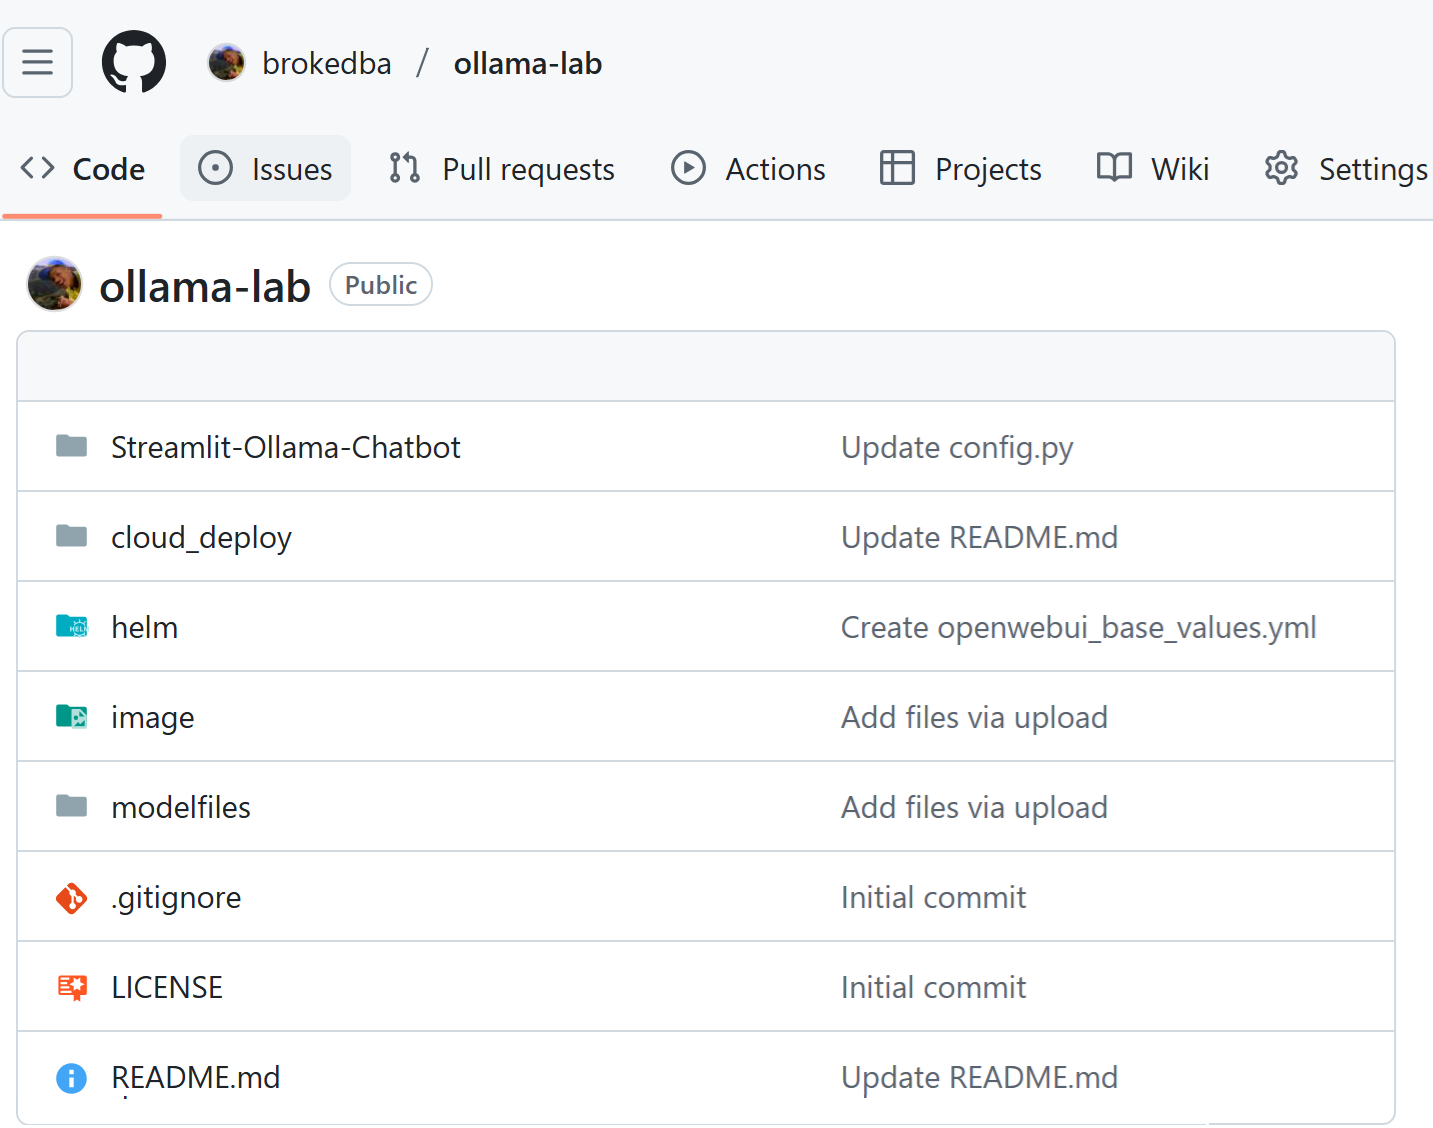The height and width of the screenshot is (1128, 1433).
Task: Click the LICENSE certificate icon
Action: pyautogui.click(x=71, y=988)
